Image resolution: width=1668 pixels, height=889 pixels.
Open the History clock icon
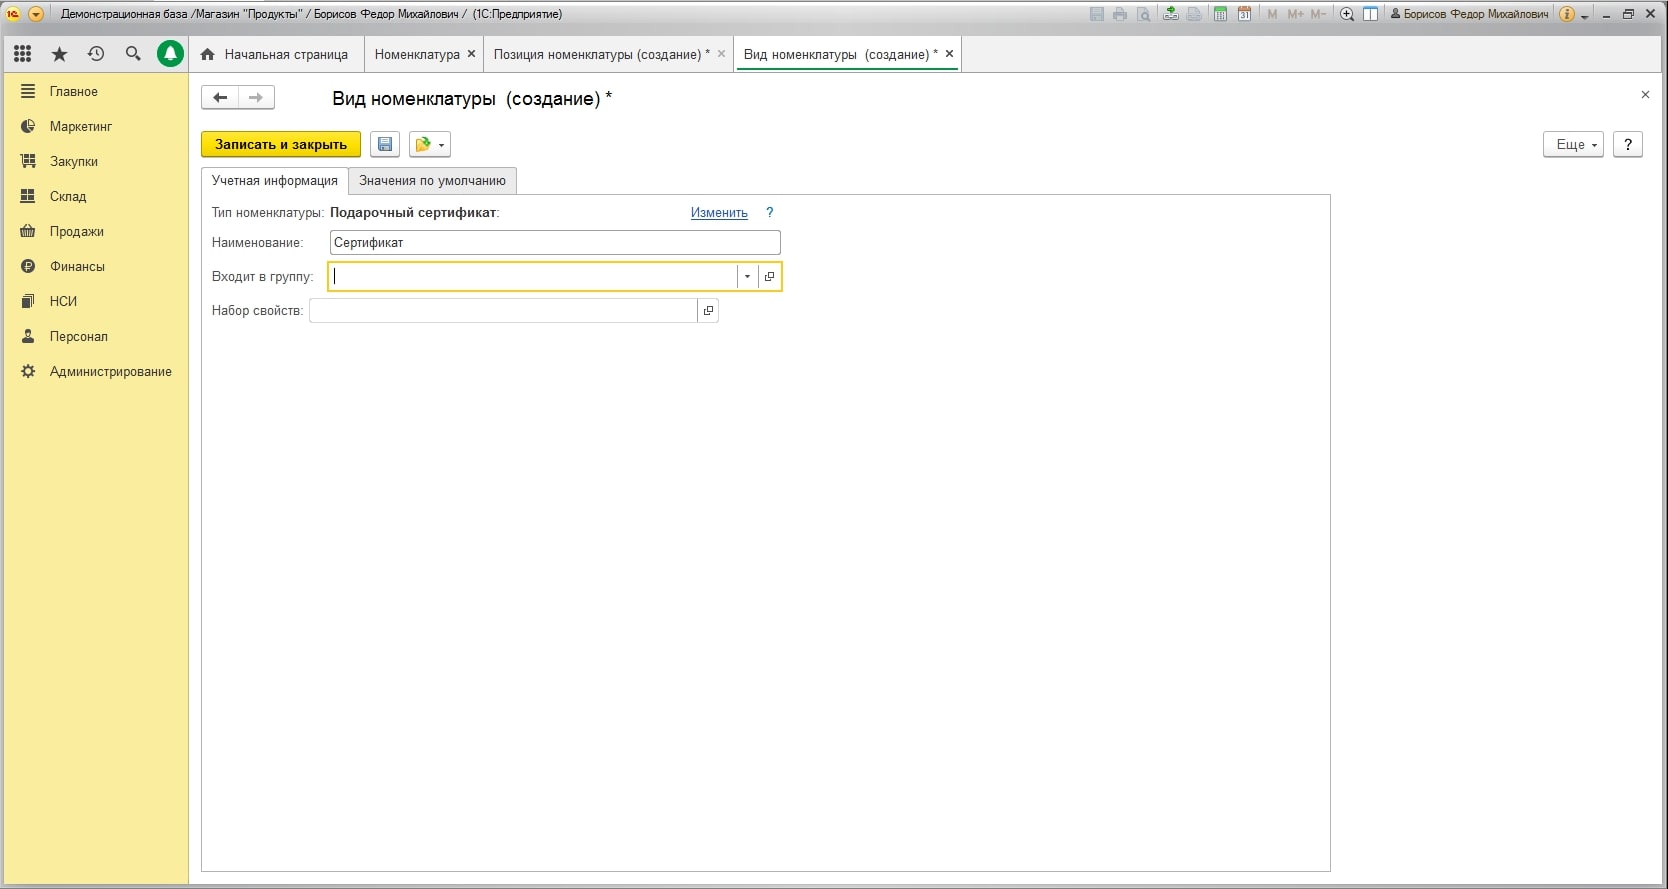(96, 54)
